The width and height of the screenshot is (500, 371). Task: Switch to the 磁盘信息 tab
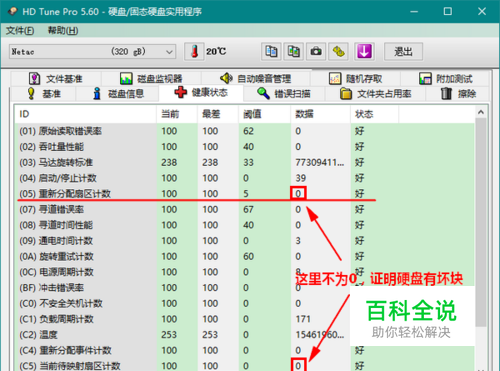point(118,94)
